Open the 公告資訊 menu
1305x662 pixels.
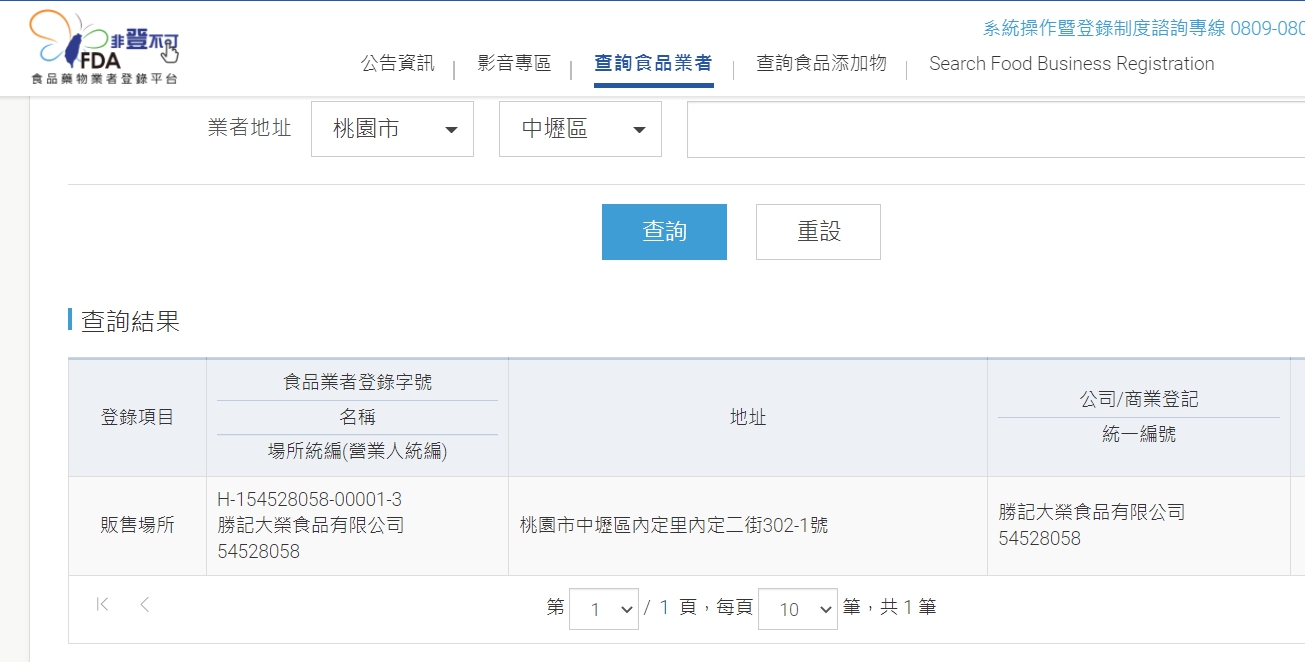pos(397,64)
